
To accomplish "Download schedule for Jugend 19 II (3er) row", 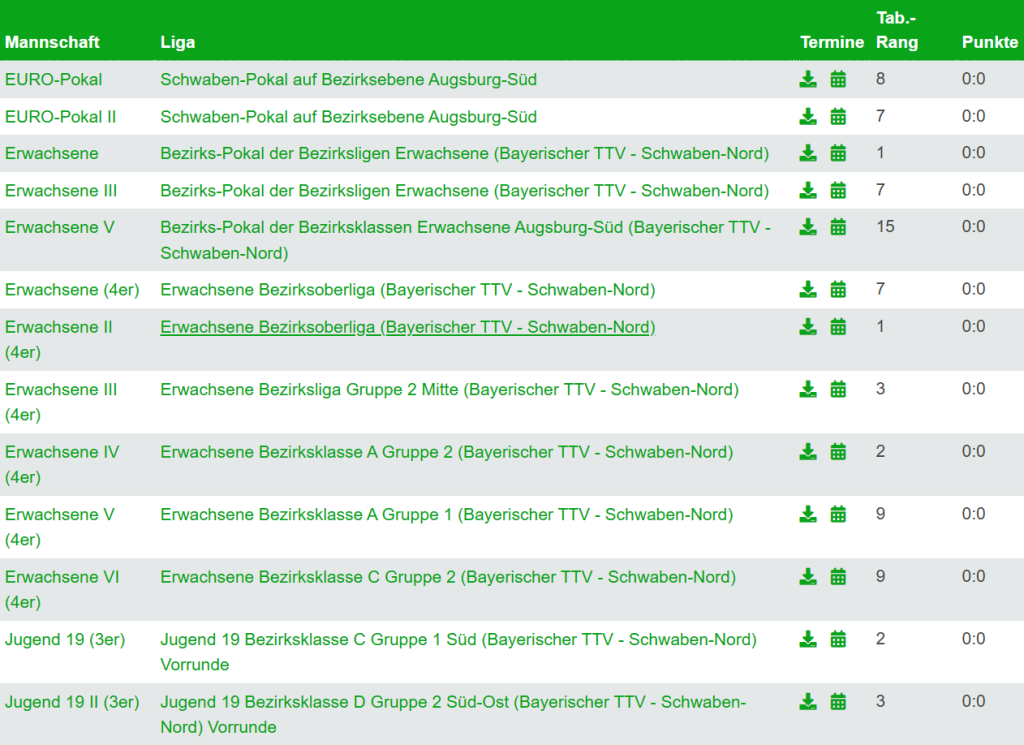I will pos(808,702).
